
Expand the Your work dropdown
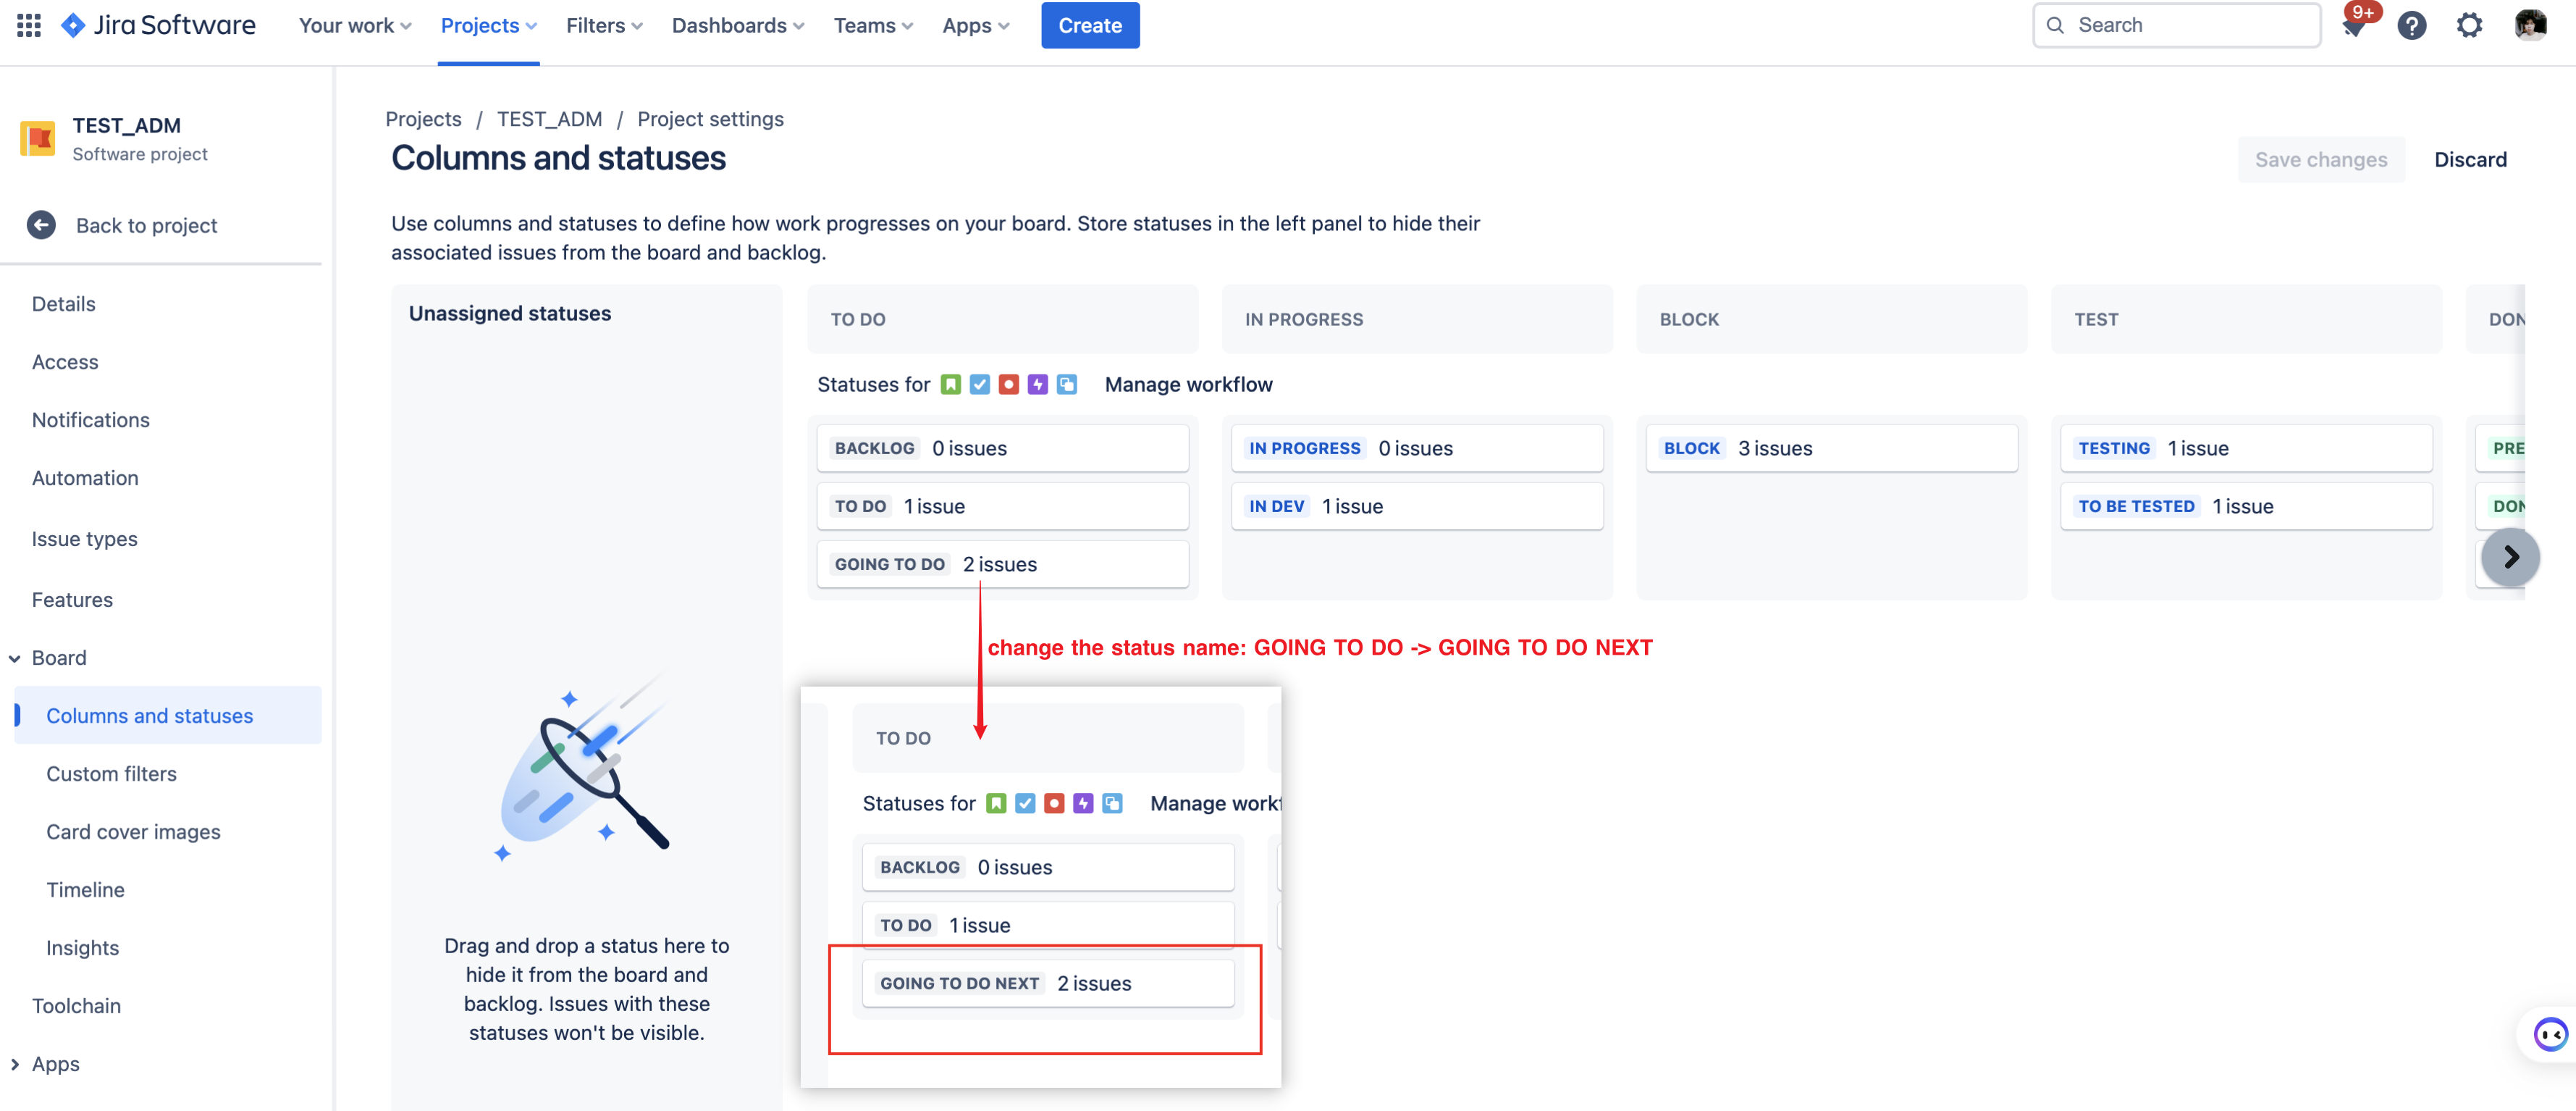pyautogui.click(x=355, y=26)
